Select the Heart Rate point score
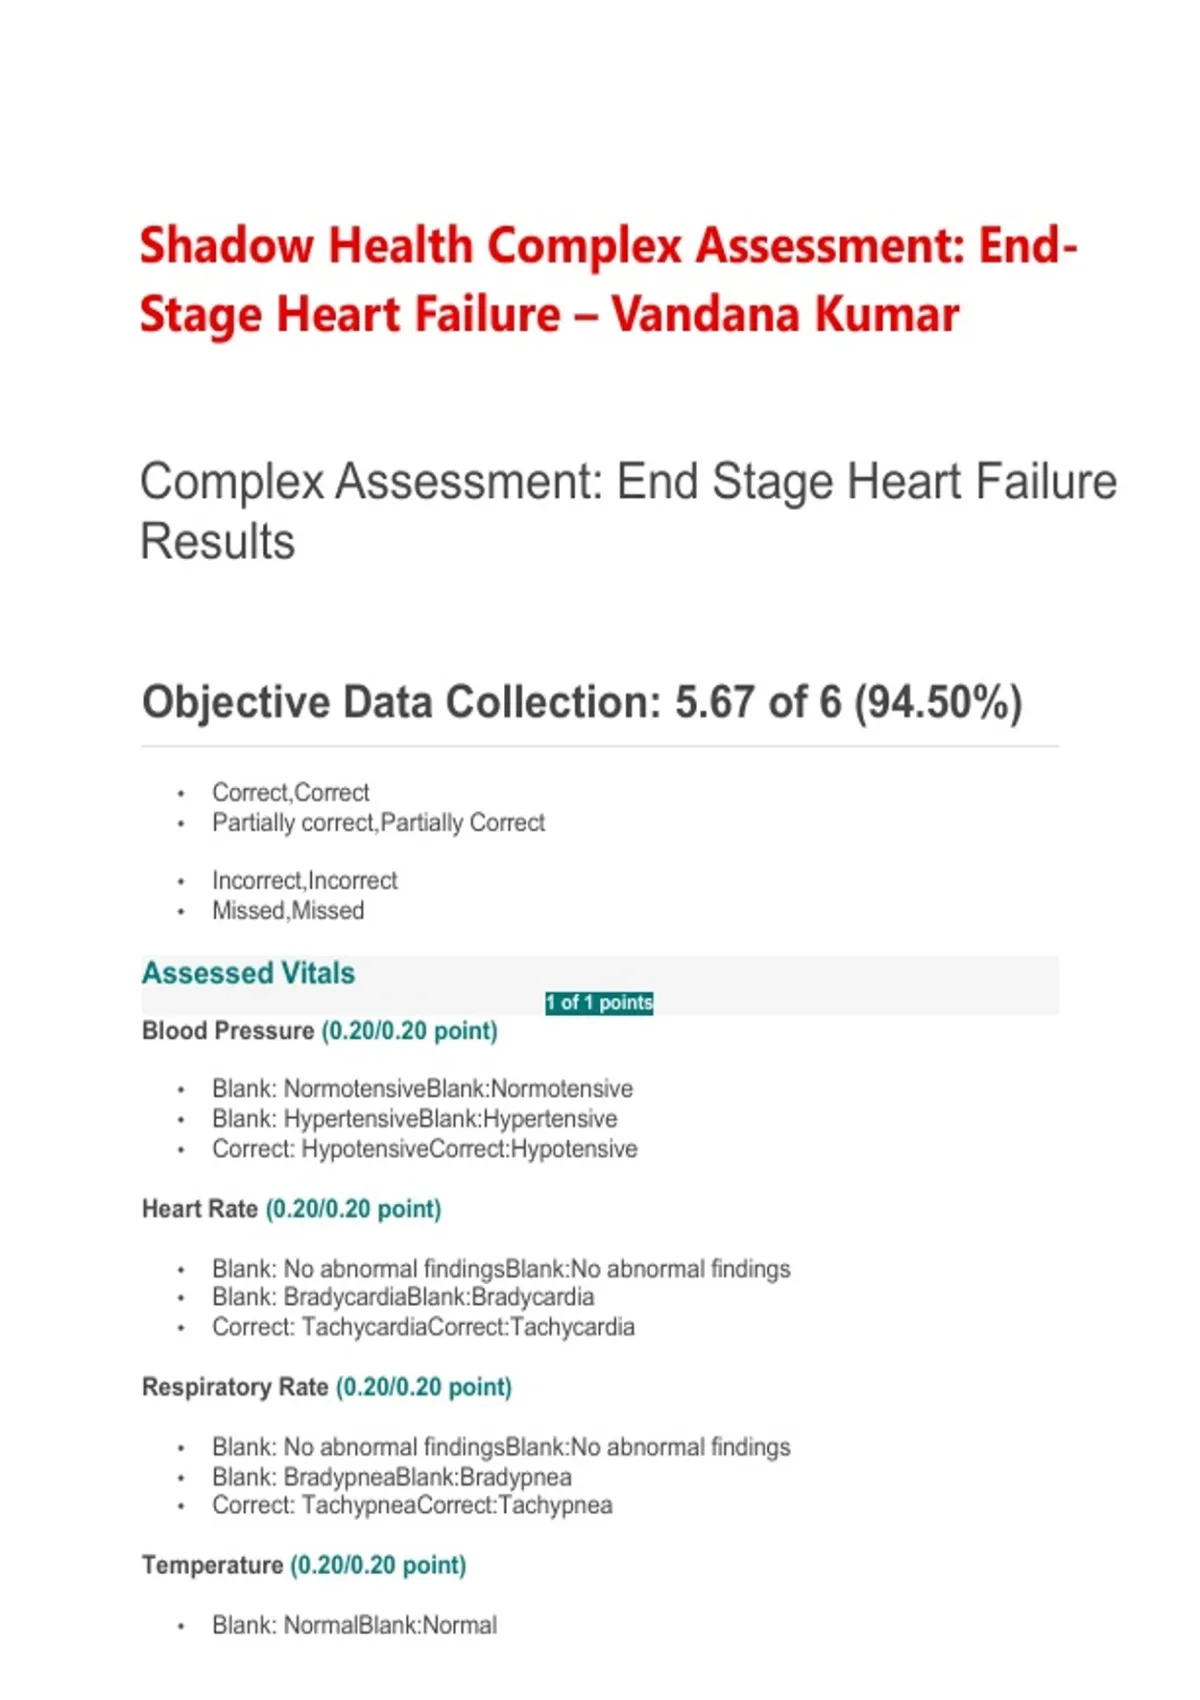This screenshot has width=1200, height=1700. (x=353, y=1209)
